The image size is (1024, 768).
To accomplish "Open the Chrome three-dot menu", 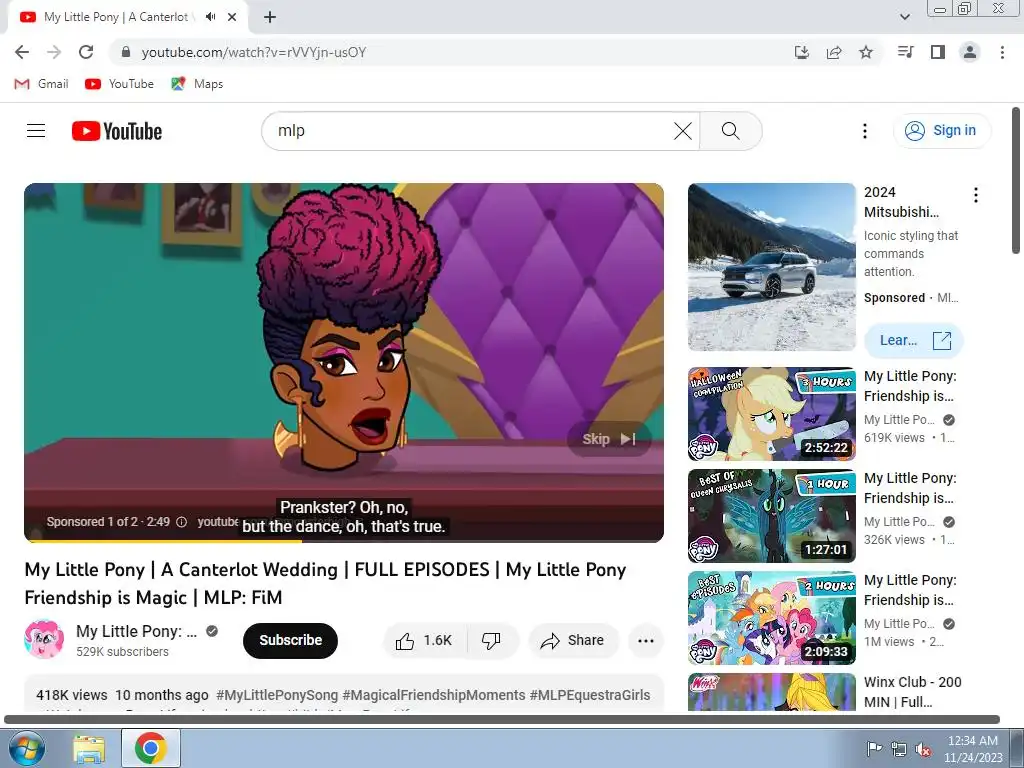I will (x=1002, y=52).
